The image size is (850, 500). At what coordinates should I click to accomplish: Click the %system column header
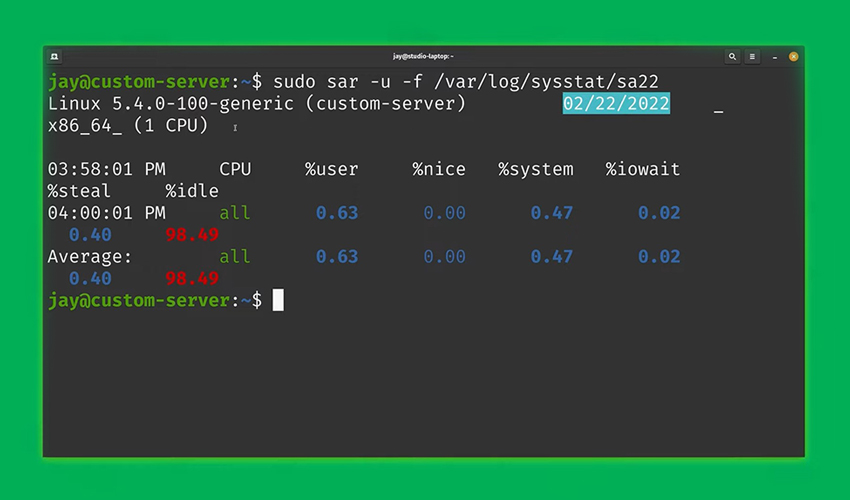[x=536, y=169]
